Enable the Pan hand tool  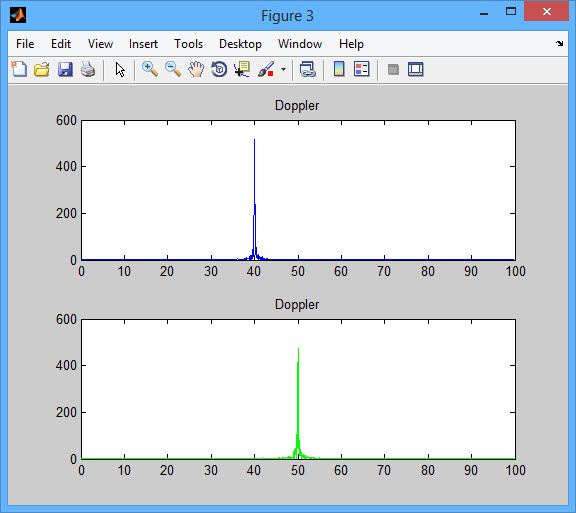click(x=196, y=69)
